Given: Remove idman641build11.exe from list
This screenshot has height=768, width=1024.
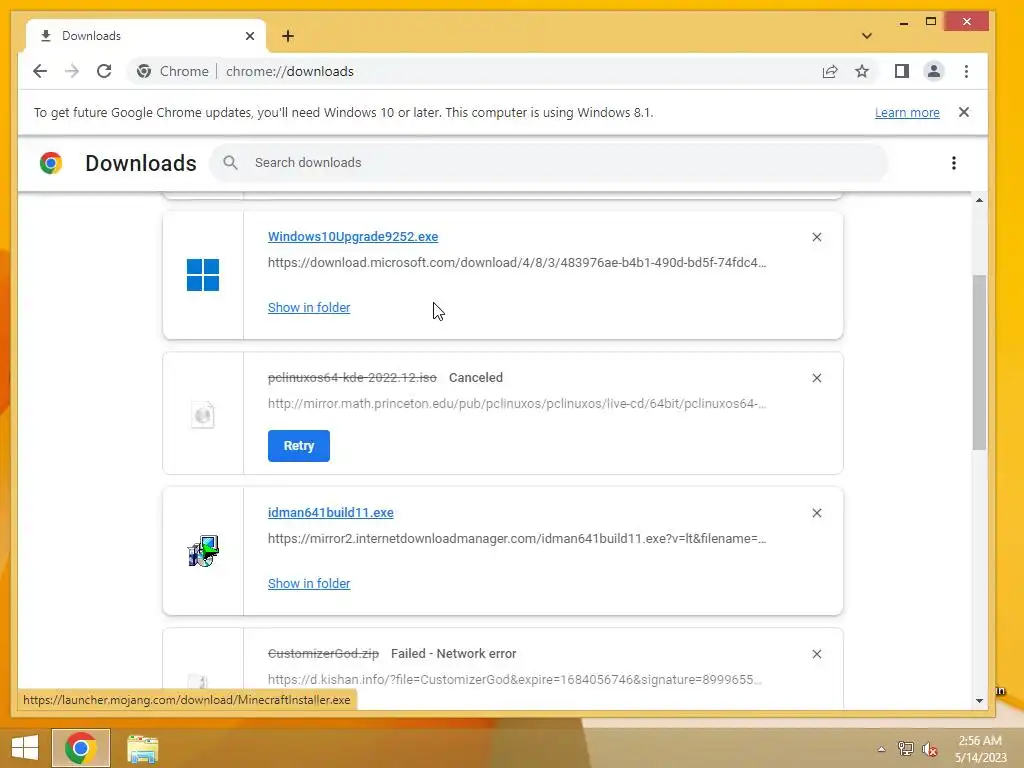Looking at the screenshot, I should pos(817,513).
